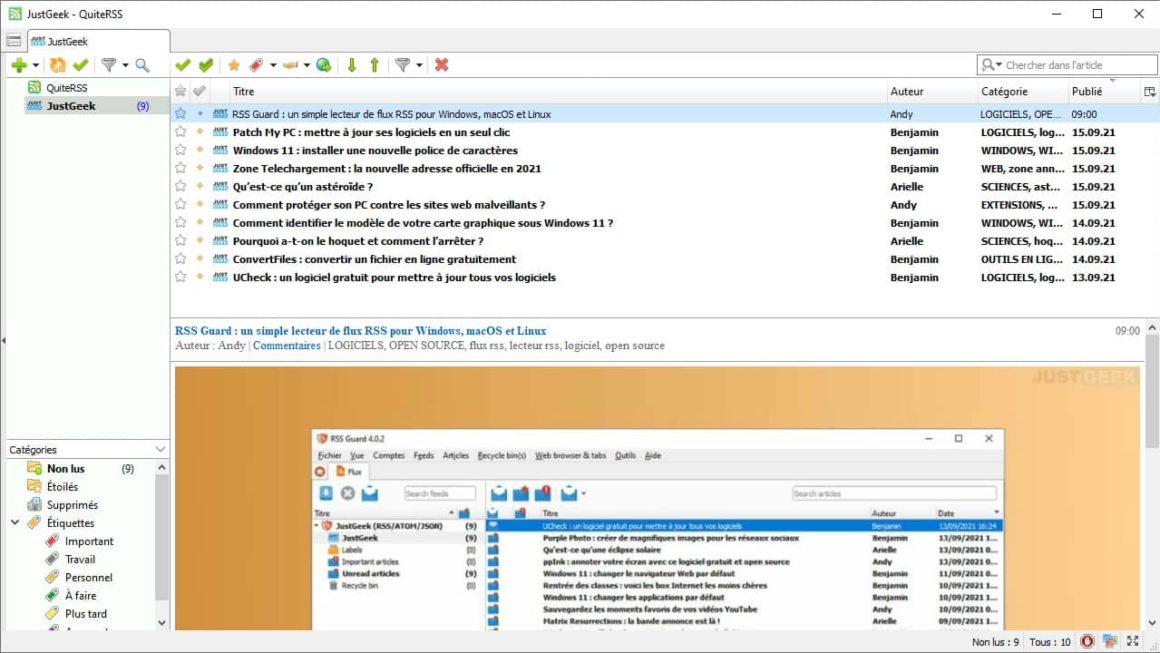Select the Non lus category
Viewport: 1160px width, 653px height.
tap(65, 468)
